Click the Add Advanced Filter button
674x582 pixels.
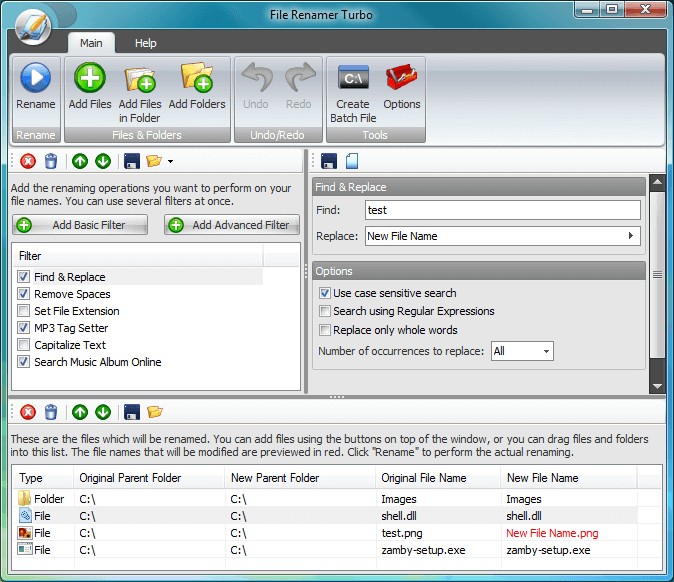(x=231, y=225)
